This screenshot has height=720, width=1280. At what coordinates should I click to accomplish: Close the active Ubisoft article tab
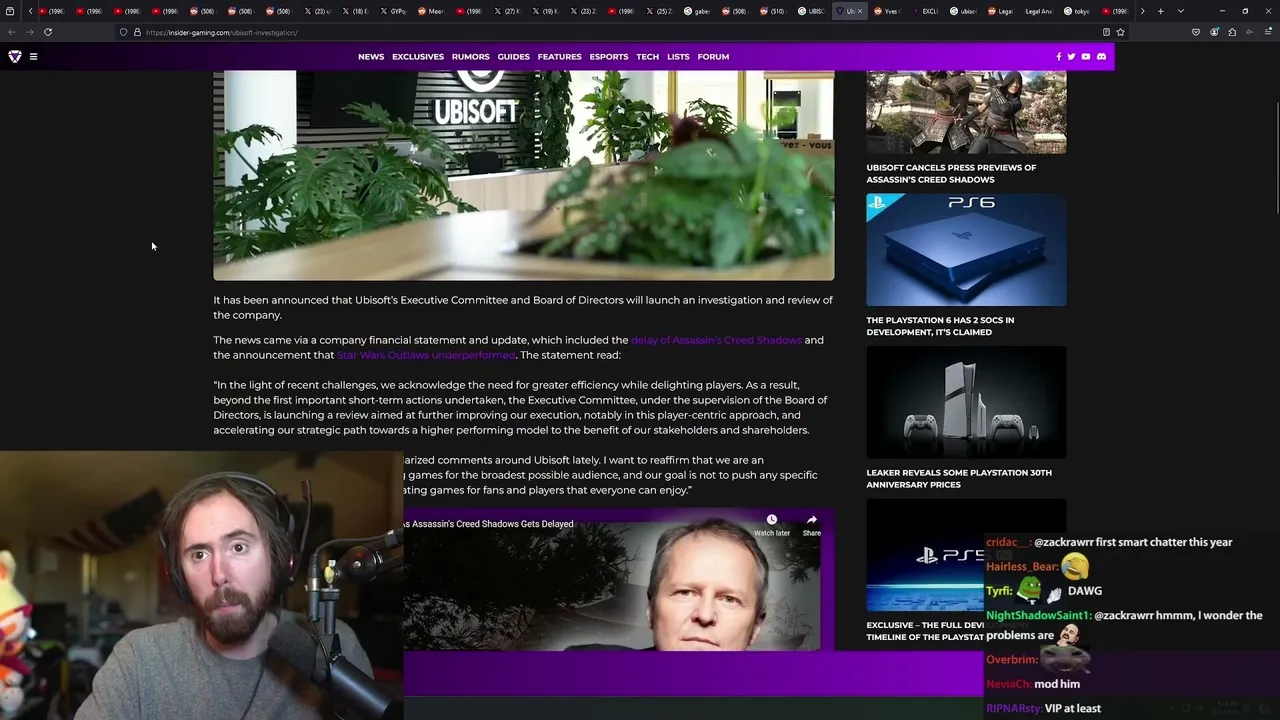click(859, 11)
